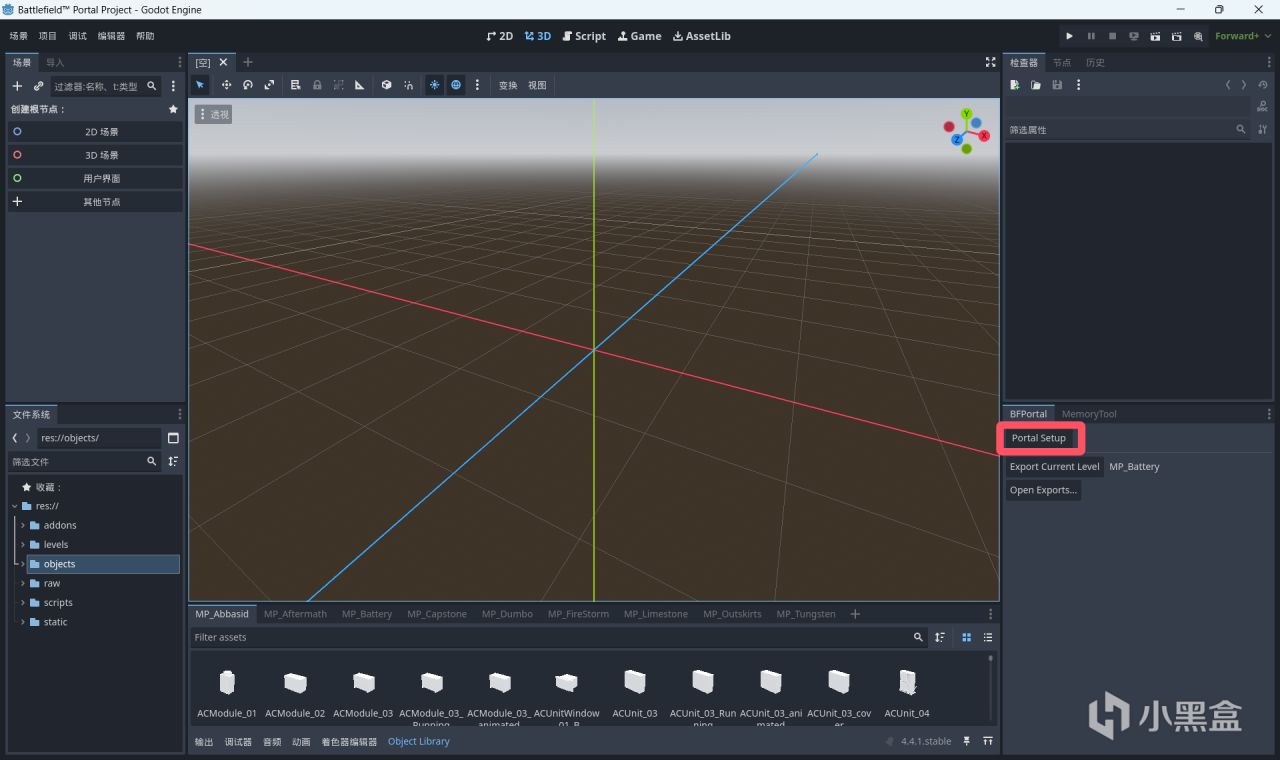Viewport: 1280px width, 760px height.
Task: Click the Run Current Scene clapperboard icon
Action: [1155, 36]
